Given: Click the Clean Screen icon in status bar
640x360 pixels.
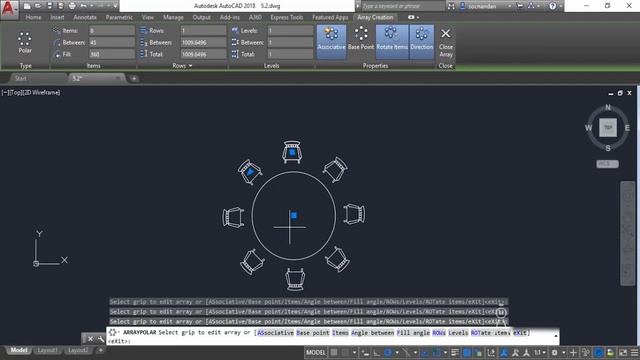Looking at the screenshot, I should [623, 352].
